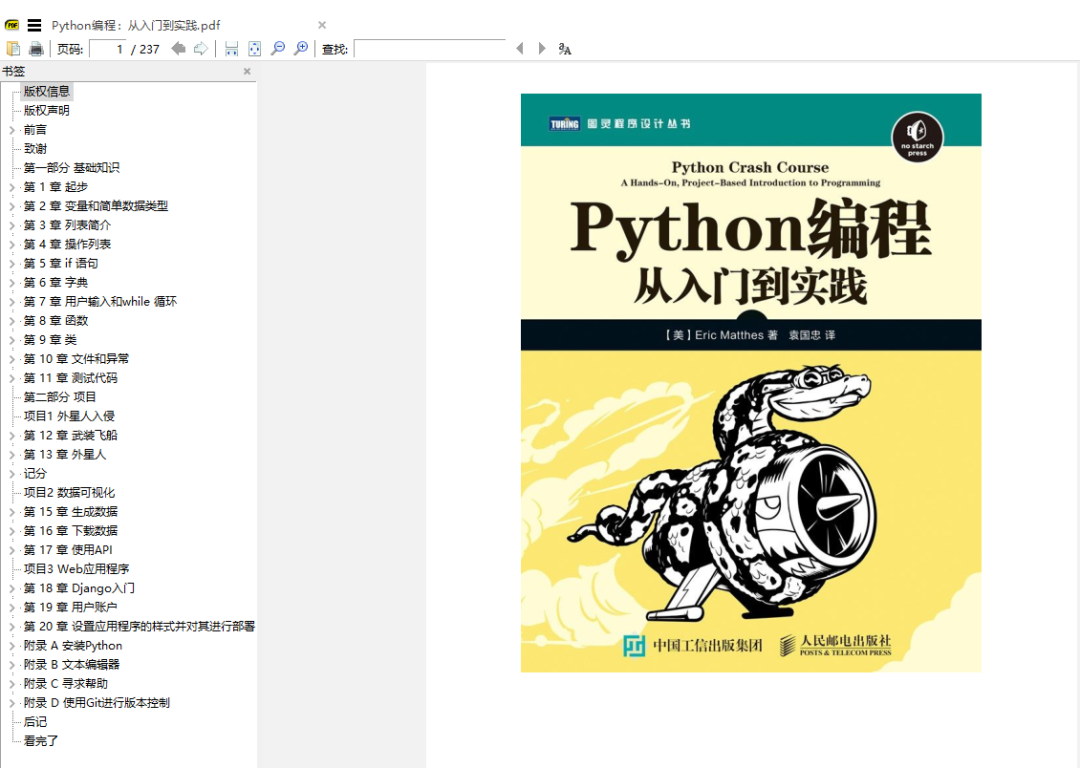Image resolution: width=1080 pixels, height=768 pixels.
Task: Open 项目1 外星人入侵 bookmark
Action: click(x=69, y=416)
